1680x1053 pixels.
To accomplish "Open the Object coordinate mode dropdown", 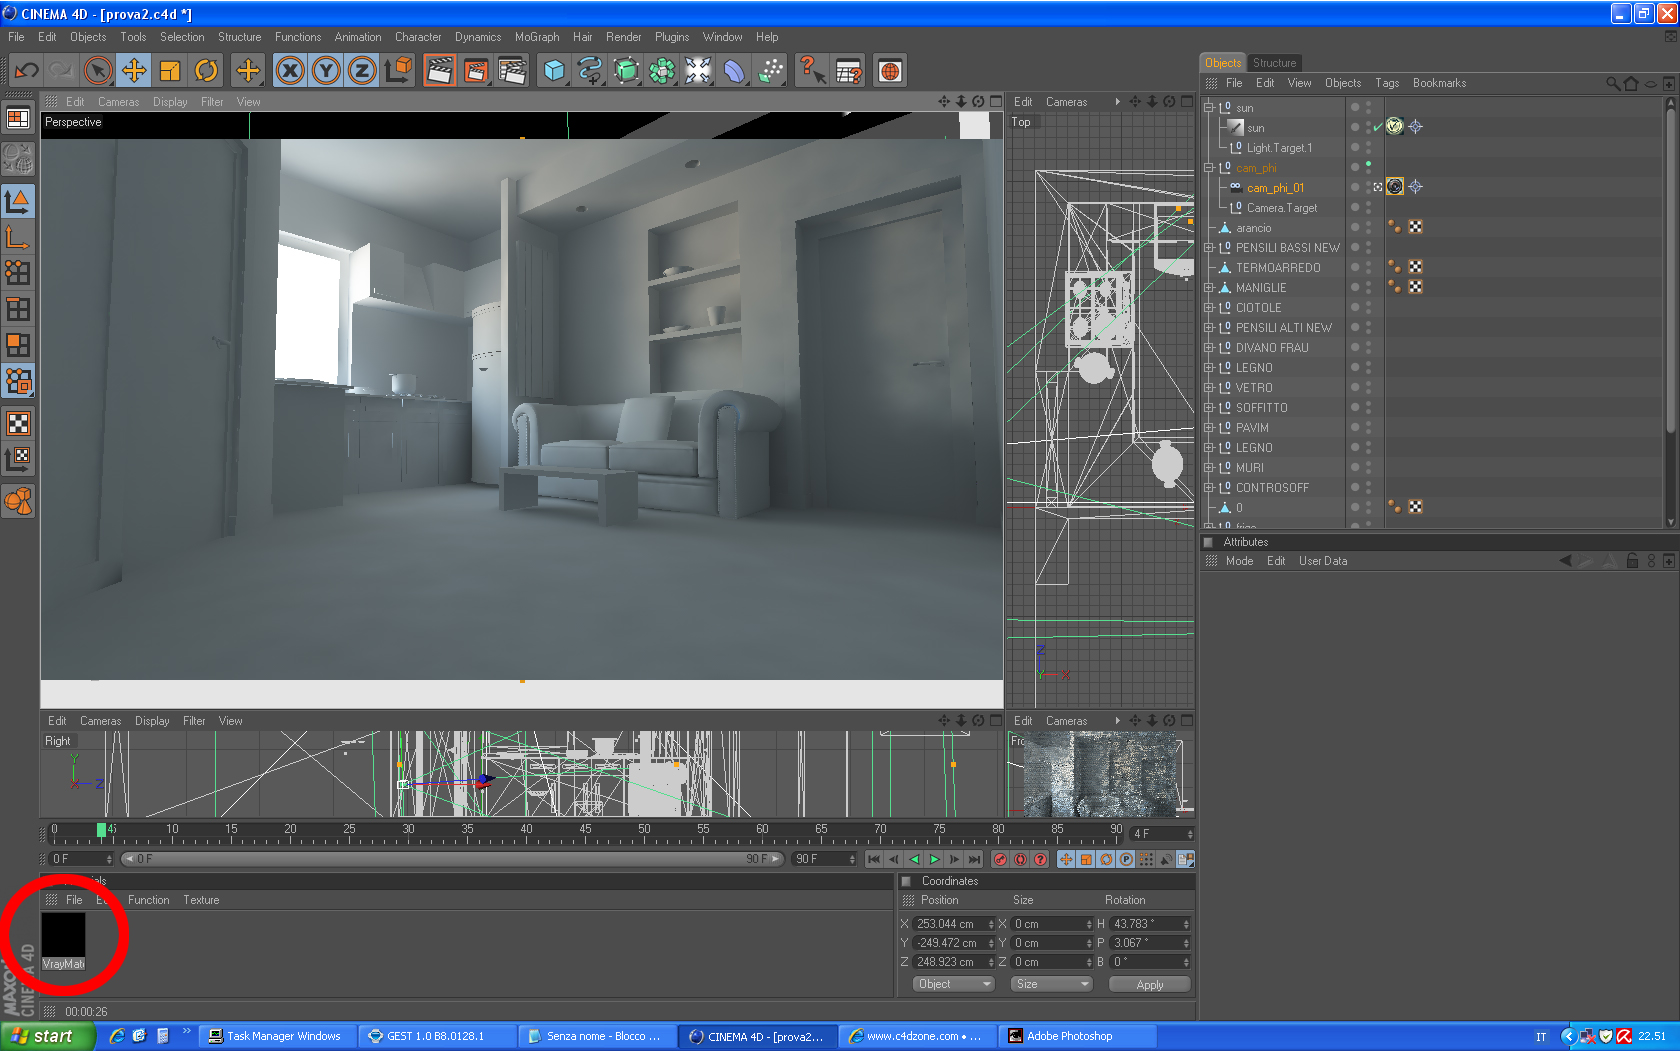I will pyautogui.click(x=953, y=984).
